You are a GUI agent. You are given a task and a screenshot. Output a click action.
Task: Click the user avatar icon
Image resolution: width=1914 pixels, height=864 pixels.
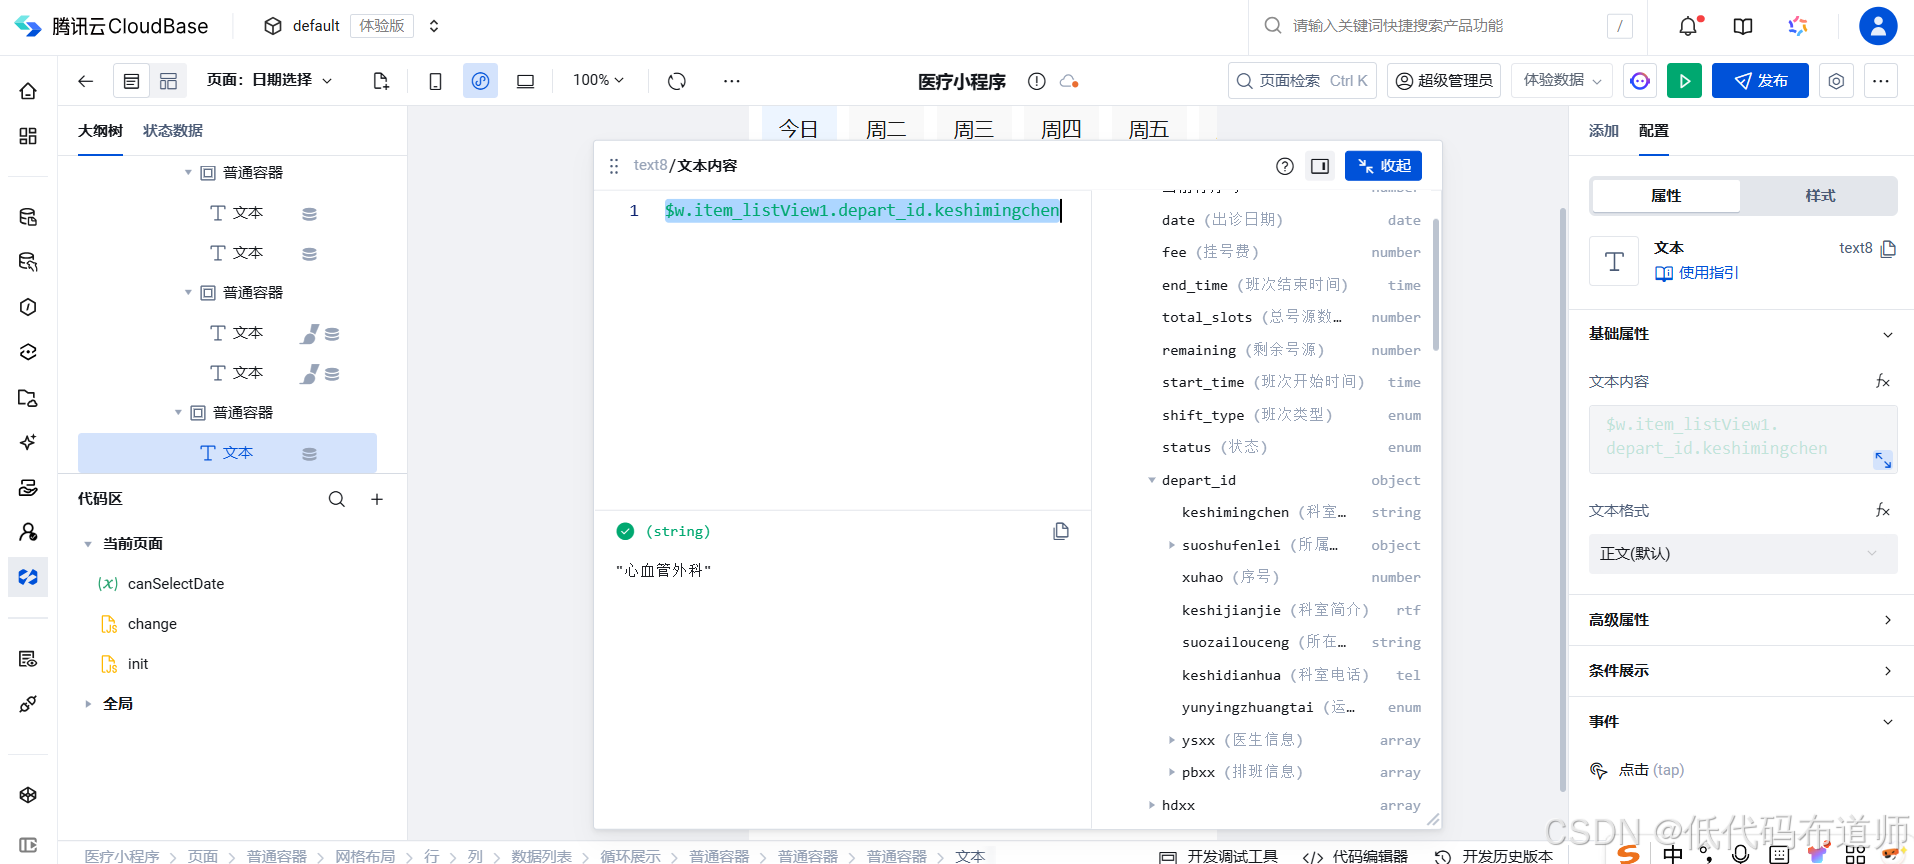[x=1878, y=26]
